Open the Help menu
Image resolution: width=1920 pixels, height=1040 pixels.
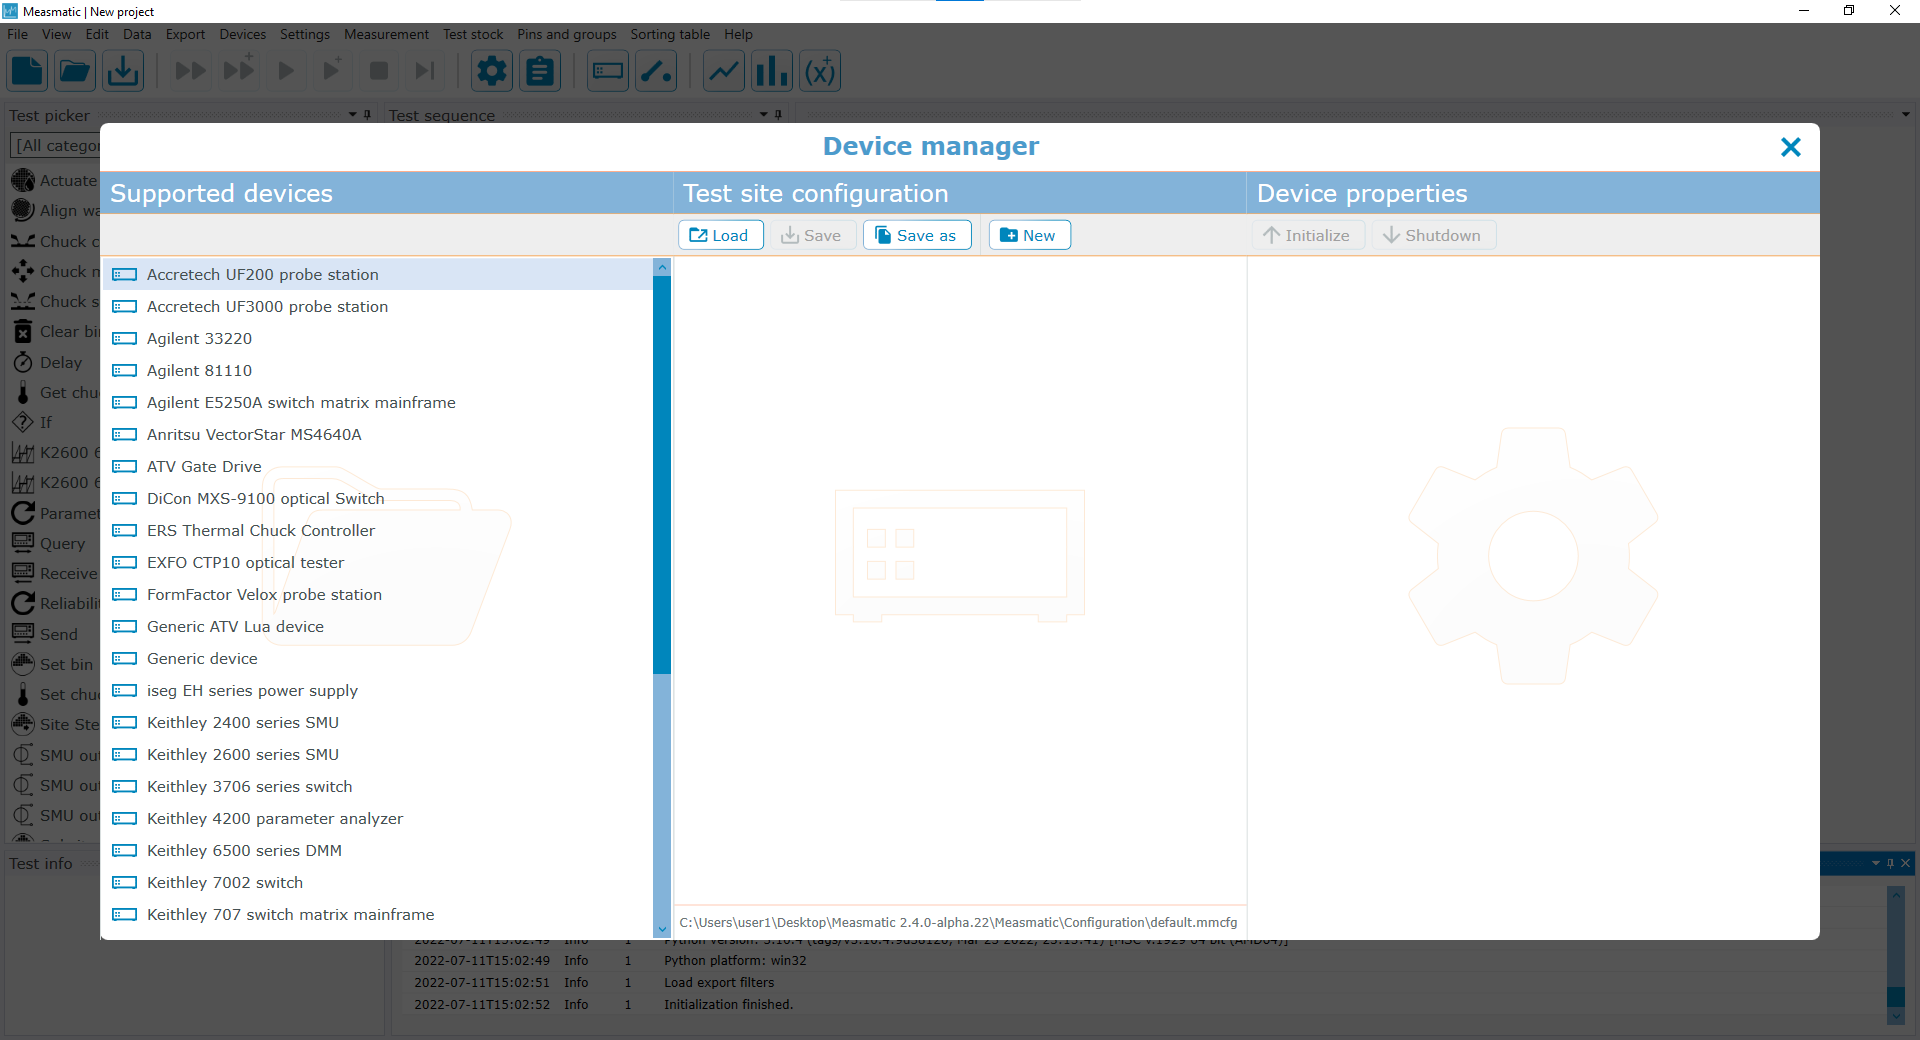coord(738,34)
